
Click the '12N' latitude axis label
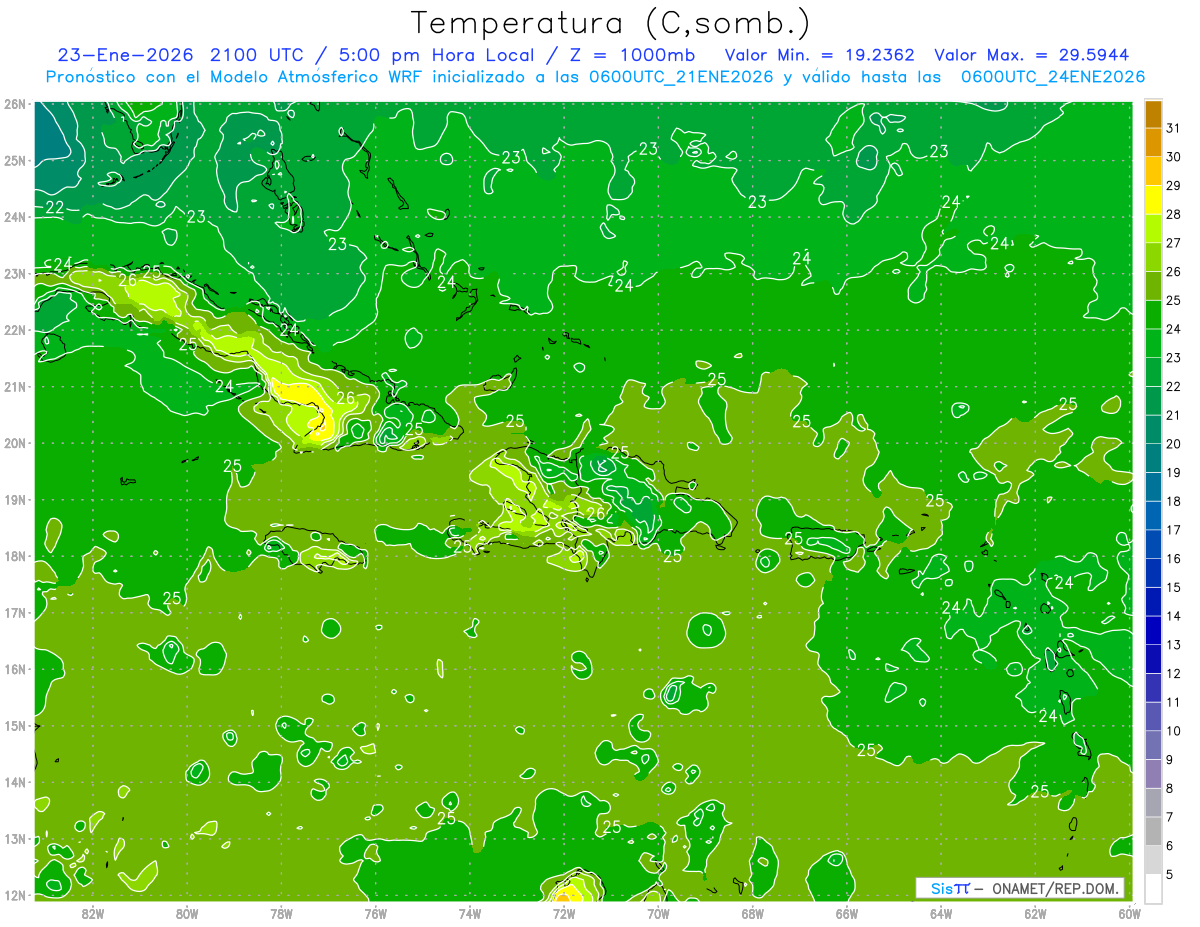tap(14, 895)
